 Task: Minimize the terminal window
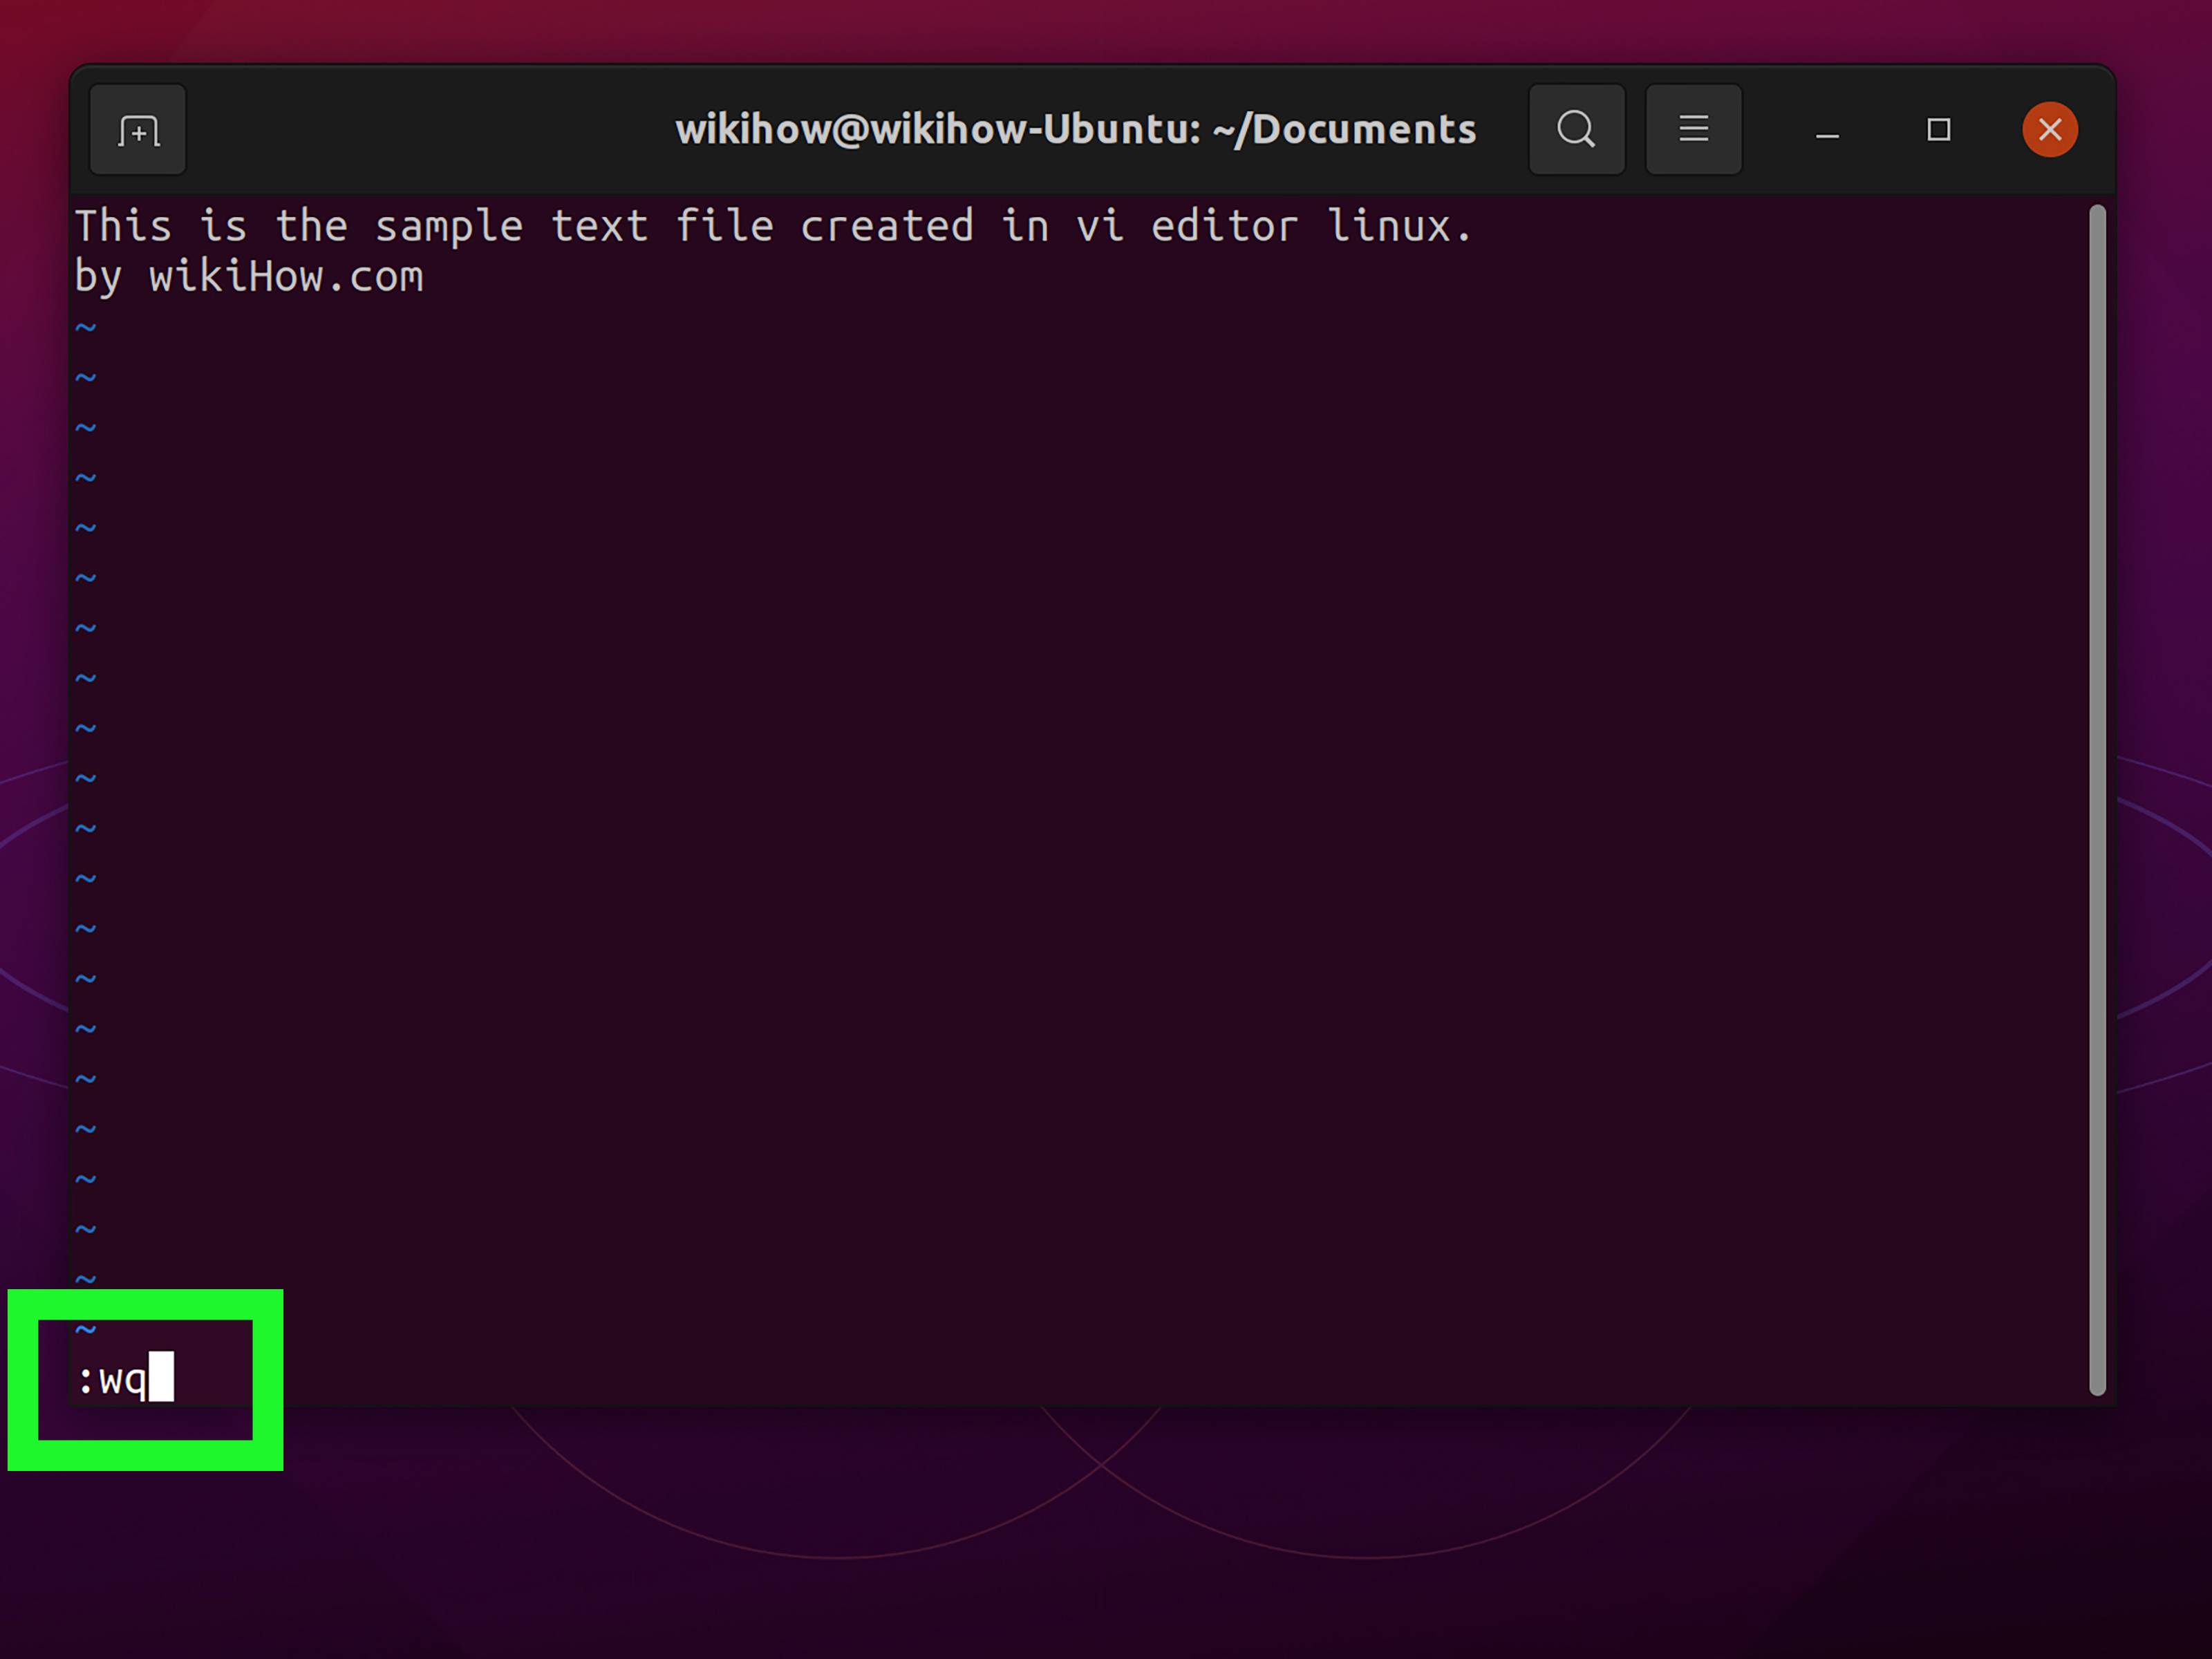tap(1827, 132)
